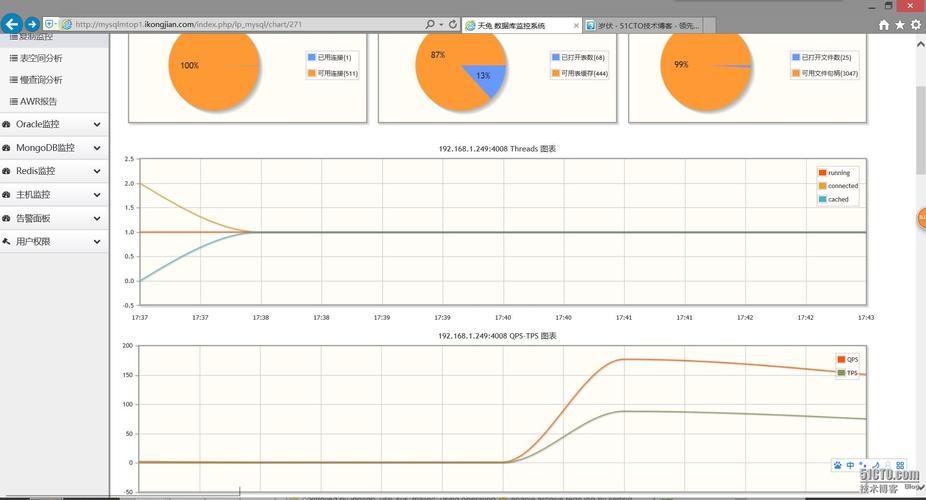Go forward with the browser forward arrow
The height and width of the screenshot is (500, 926).
(32, 24)
